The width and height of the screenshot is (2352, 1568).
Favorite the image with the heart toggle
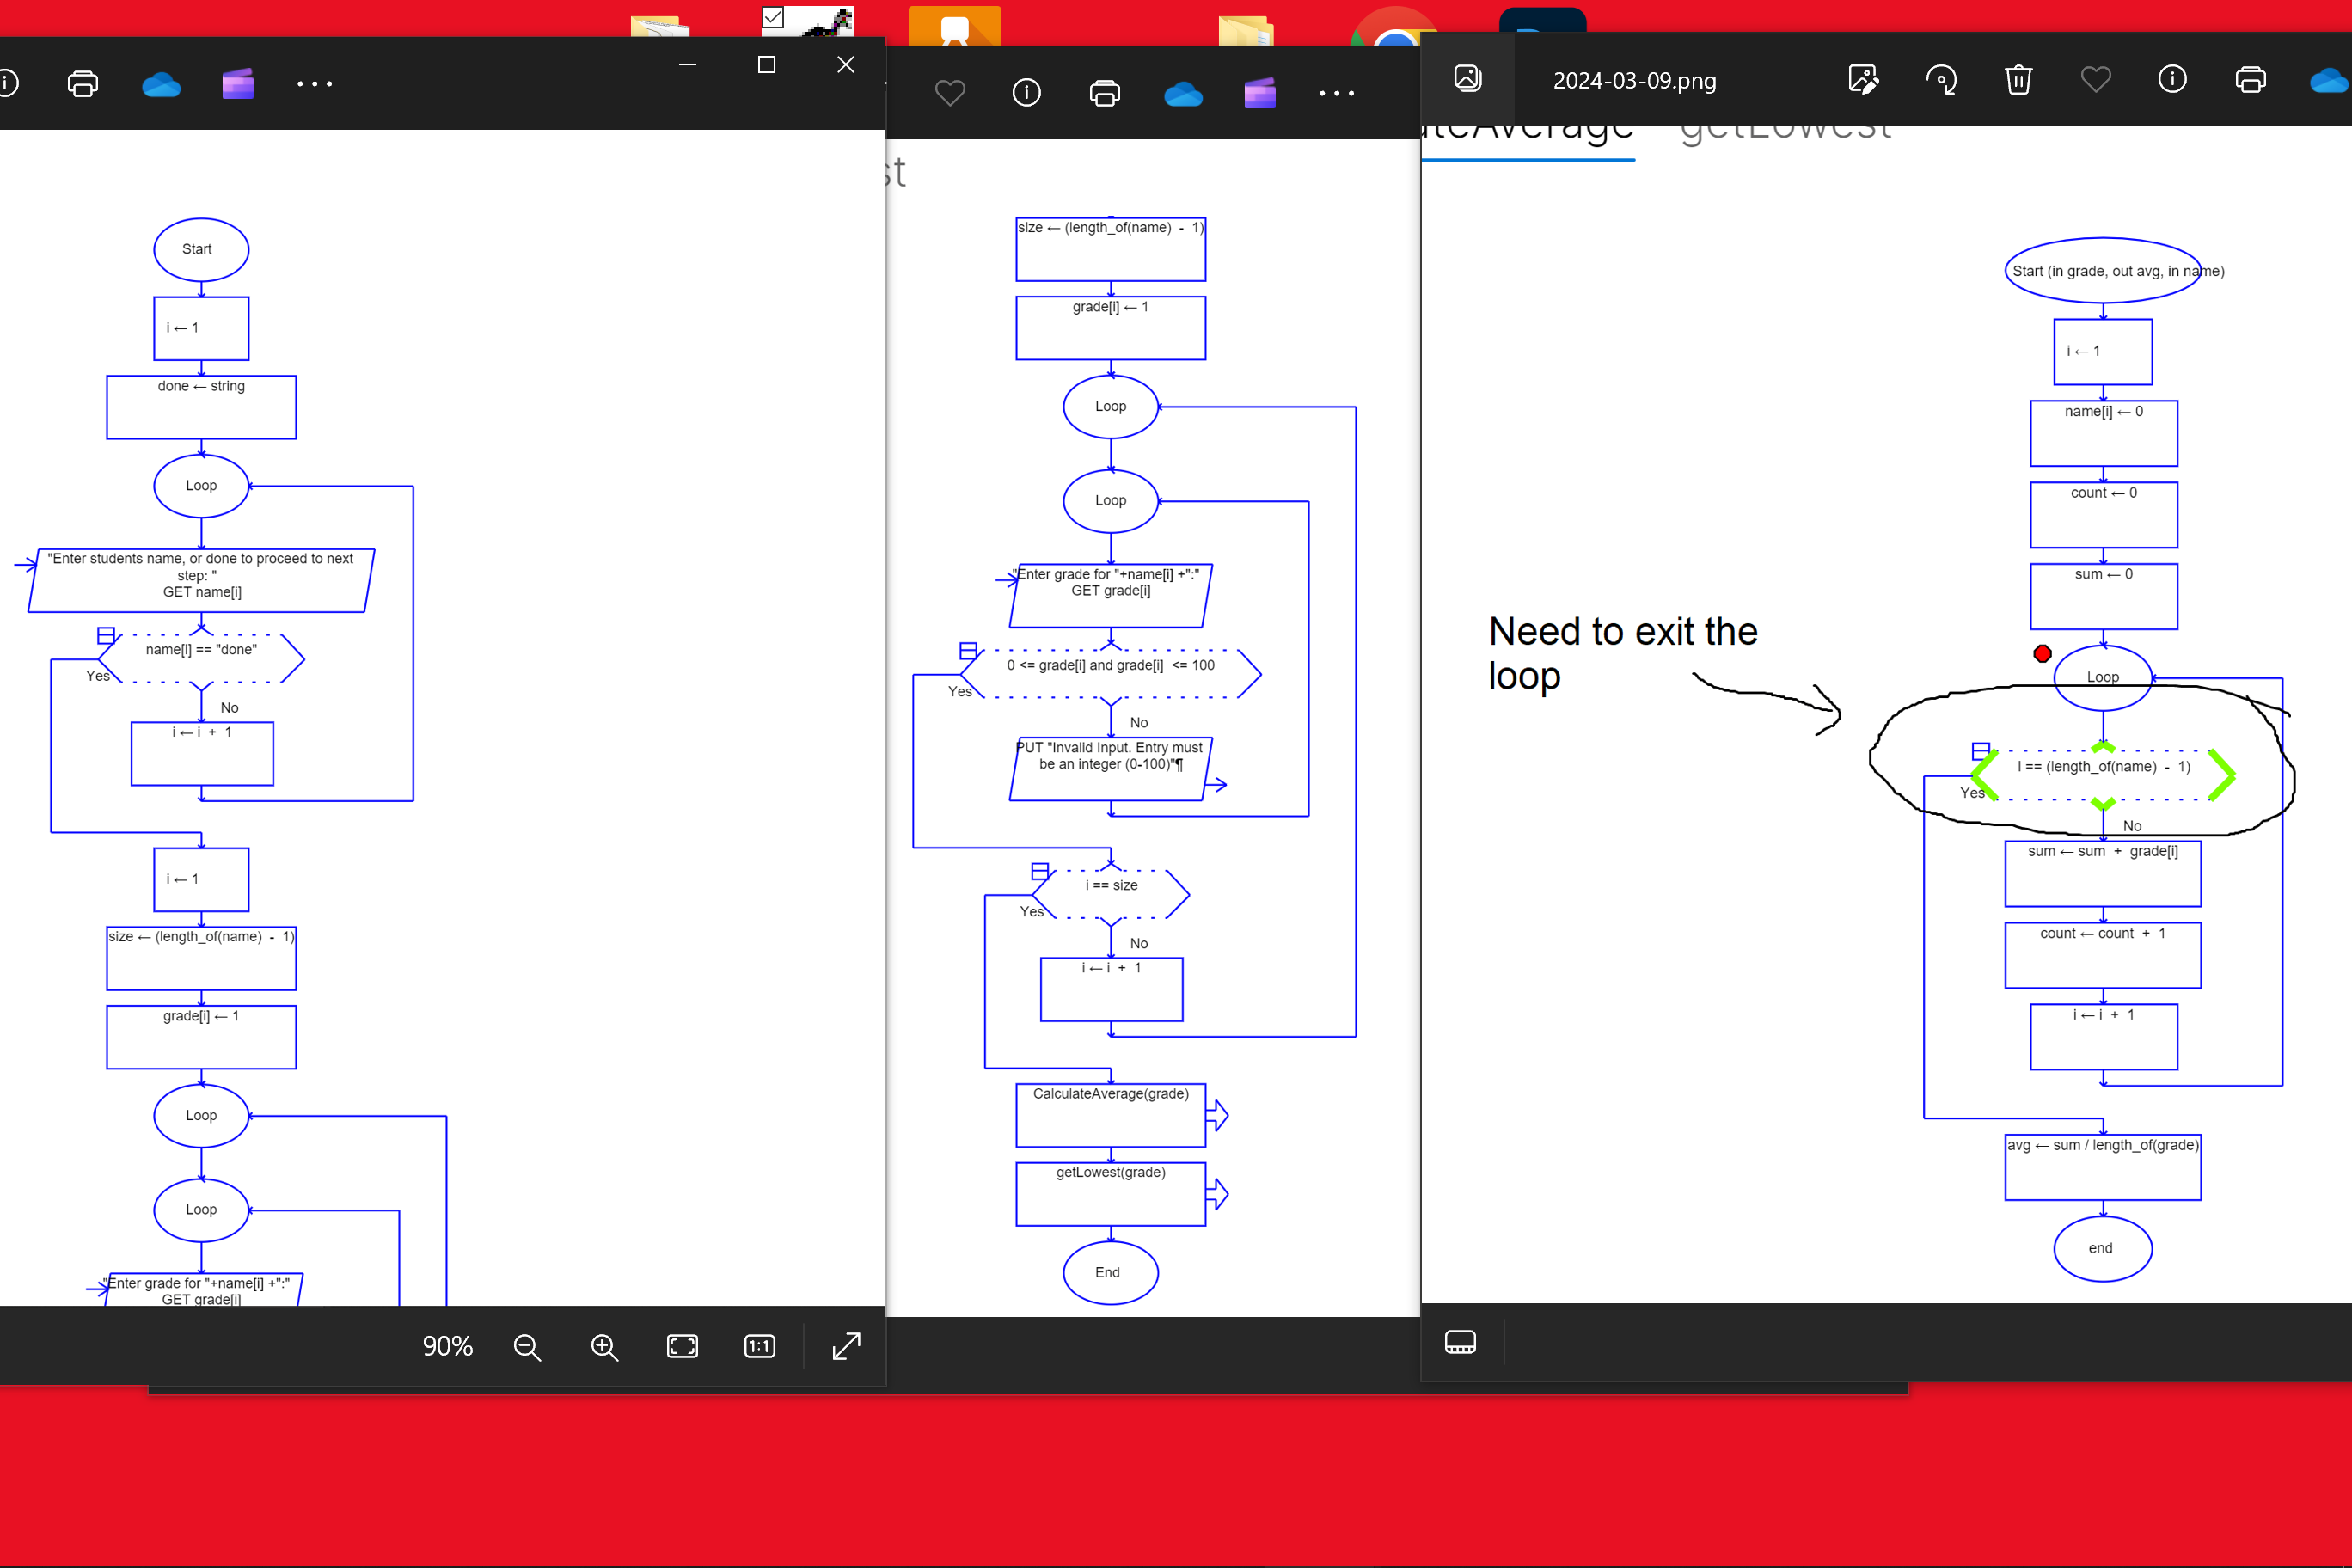coord(2095,80)
